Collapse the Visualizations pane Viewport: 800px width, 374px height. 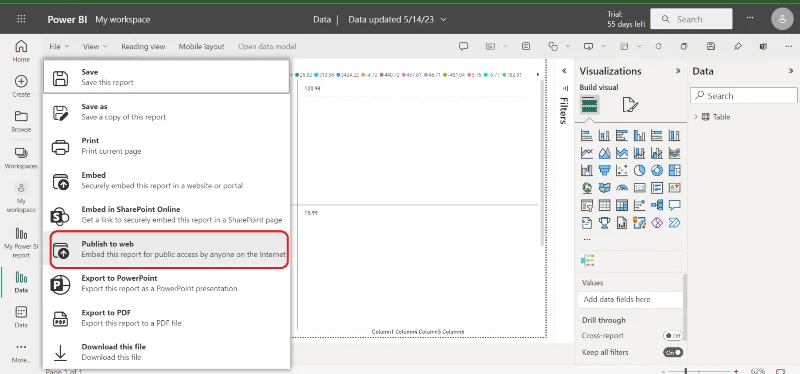click(x=678, y=71)
